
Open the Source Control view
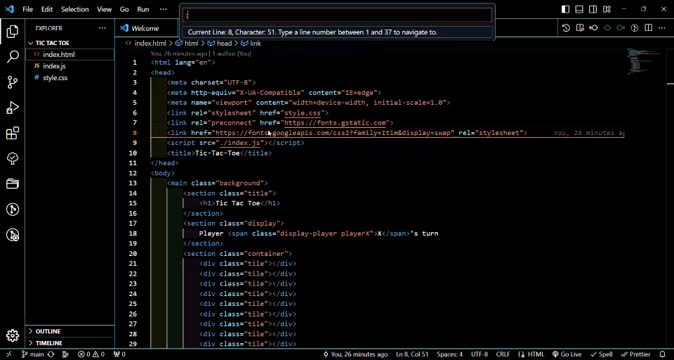click(x=12, y=82)
